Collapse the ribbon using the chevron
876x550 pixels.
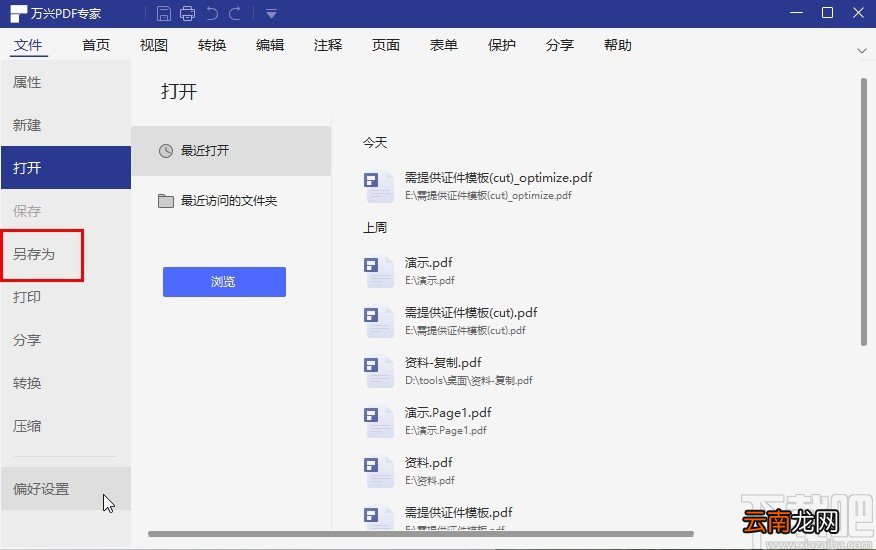(x=861, y=50)
